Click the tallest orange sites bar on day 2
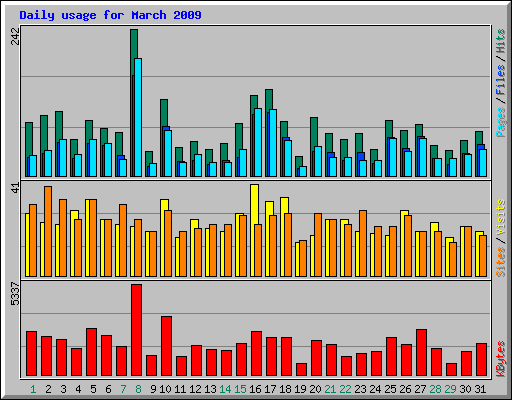This screenshot has height=400, width=512. 48,231
